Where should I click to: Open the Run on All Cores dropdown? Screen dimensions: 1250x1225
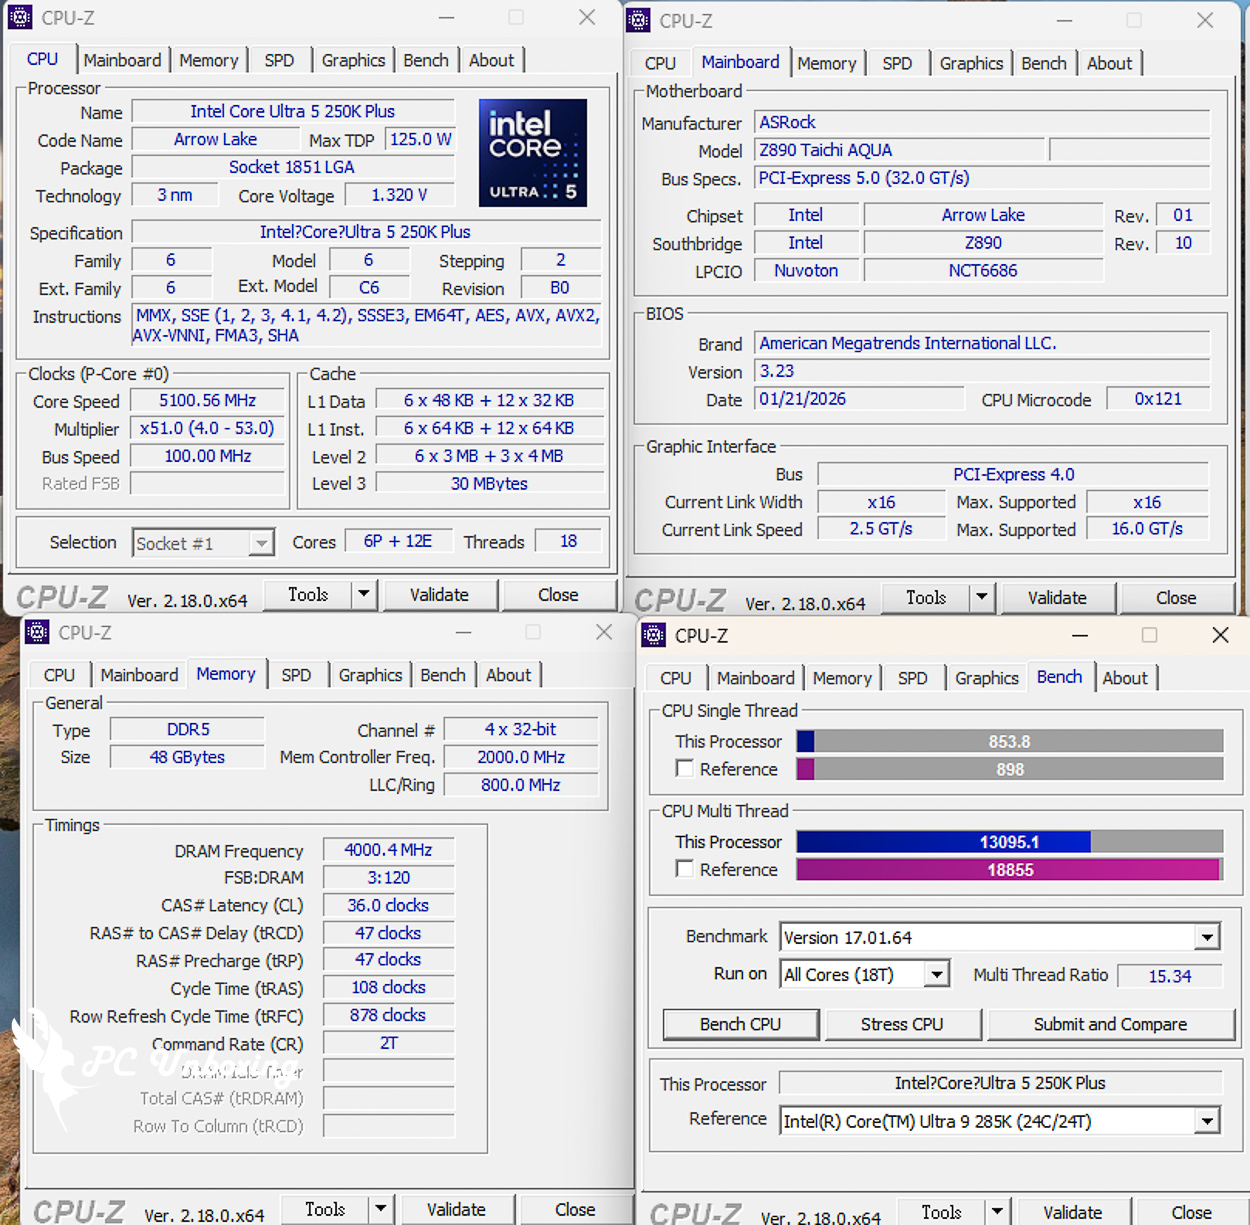pyautogui.click(x=937, y=974)
